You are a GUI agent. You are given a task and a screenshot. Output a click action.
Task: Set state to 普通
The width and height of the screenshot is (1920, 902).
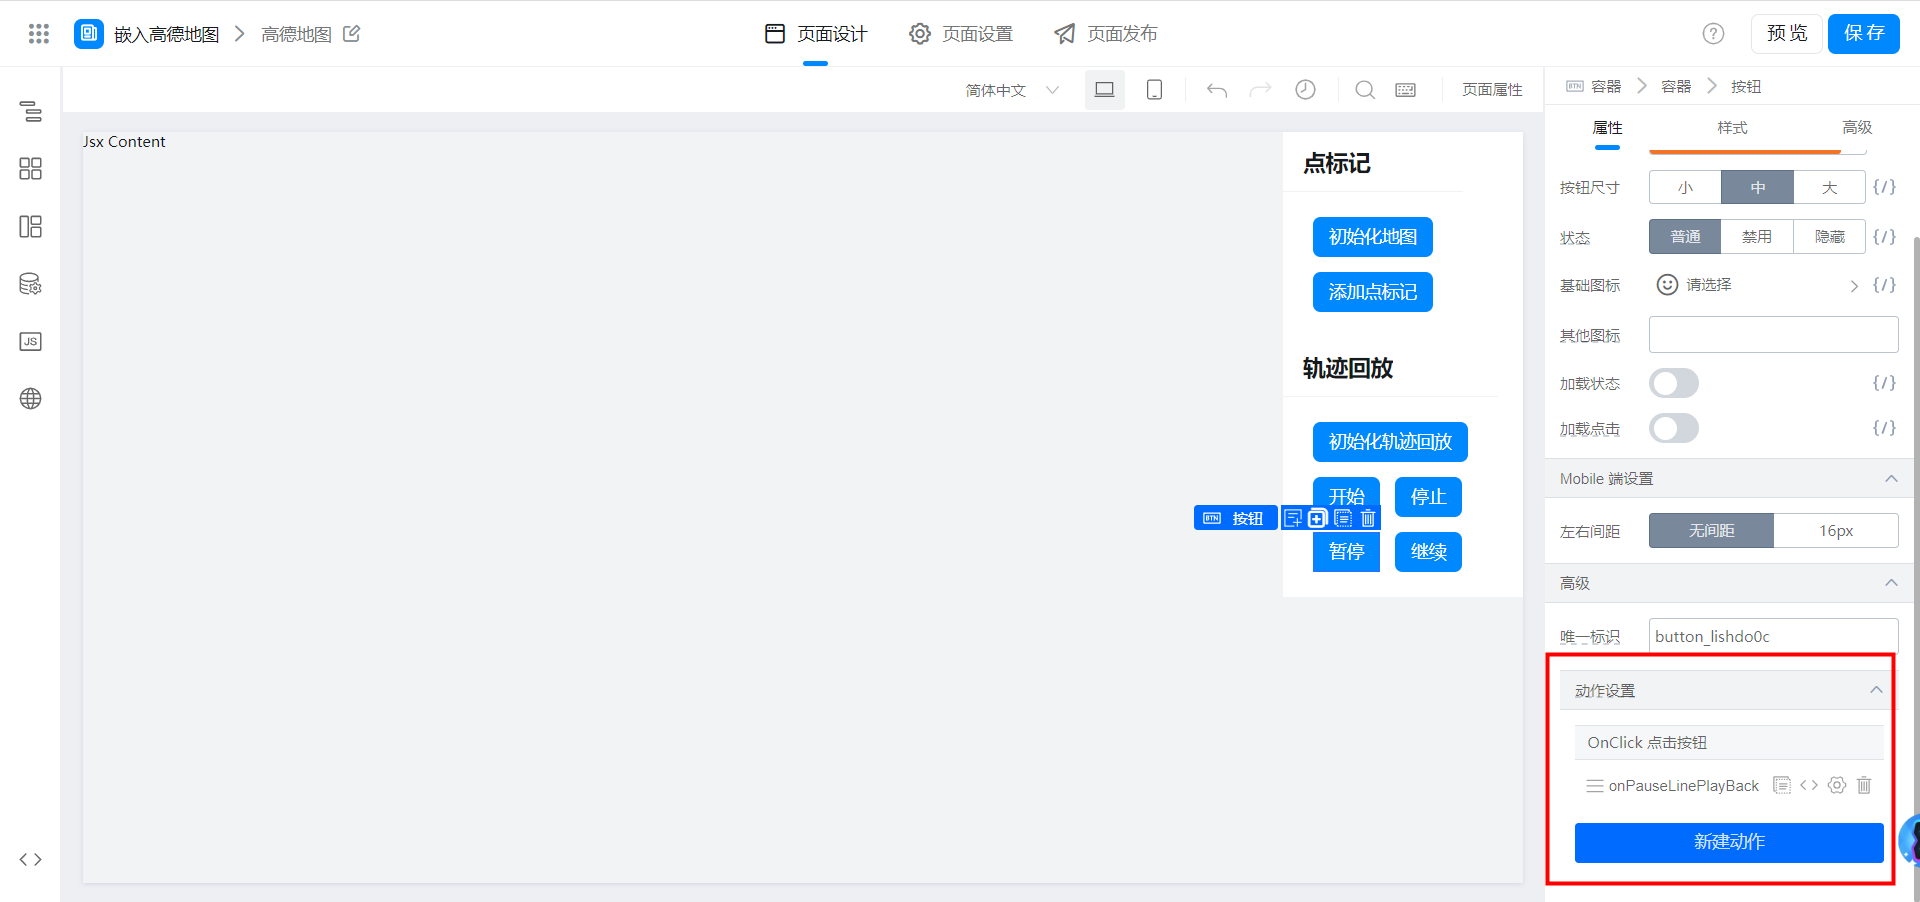tap(1685, 236)
